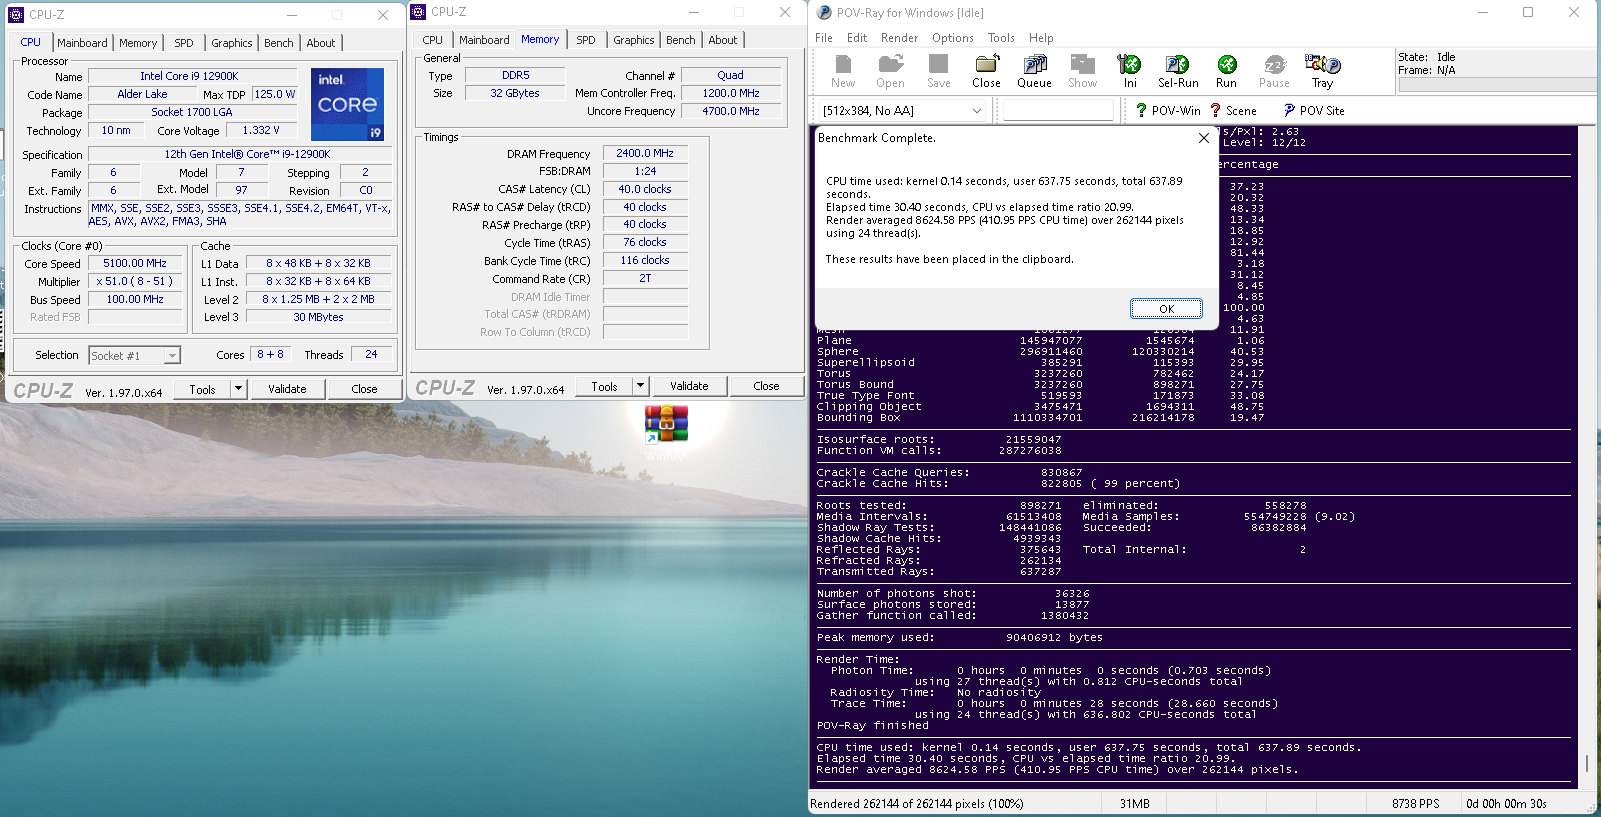The image size is (1601, 817).
Task: Confirm Benchmark Complete dialog with OK
Action: pyautogui.click(x=1166, y=309)
